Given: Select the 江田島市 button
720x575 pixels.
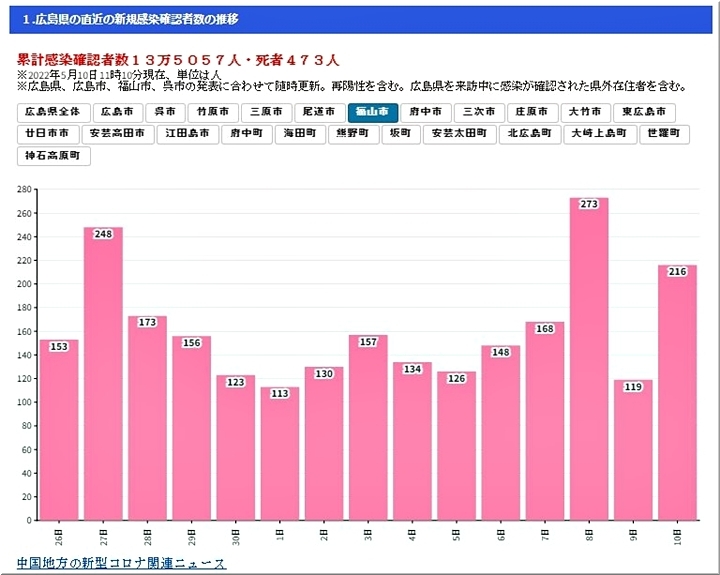Looking at the screenshot, I should click(188, 133).
